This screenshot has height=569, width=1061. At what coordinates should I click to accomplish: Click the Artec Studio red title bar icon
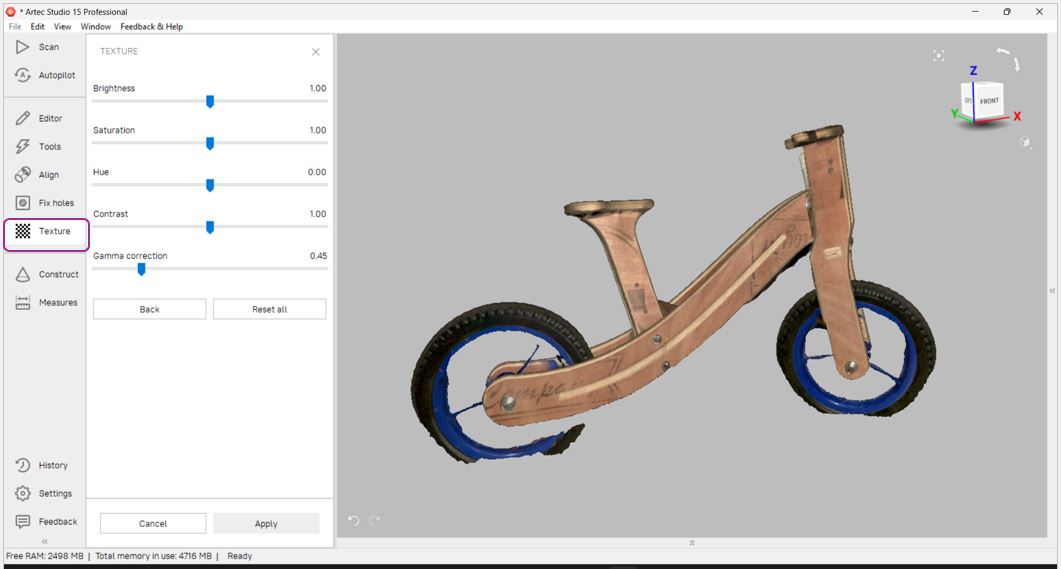tap(10, 12)
